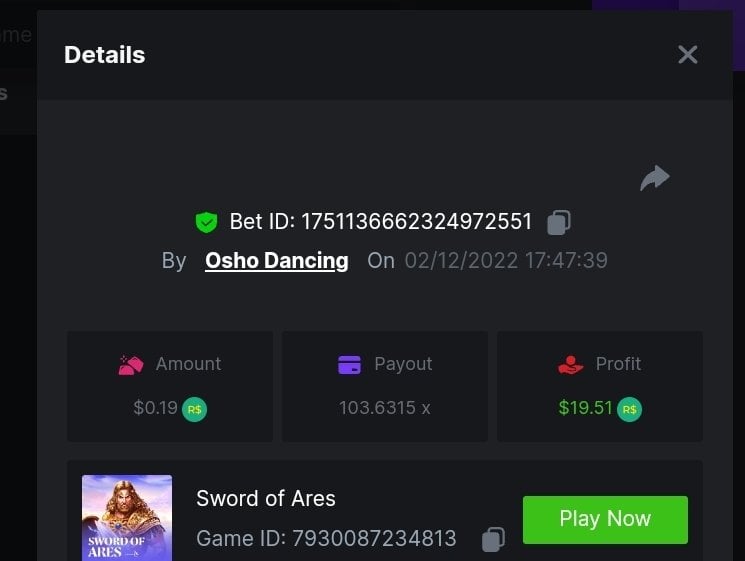
Task: Click the share arrow icon
Action: pyautogui.click(x=655, y=178)
